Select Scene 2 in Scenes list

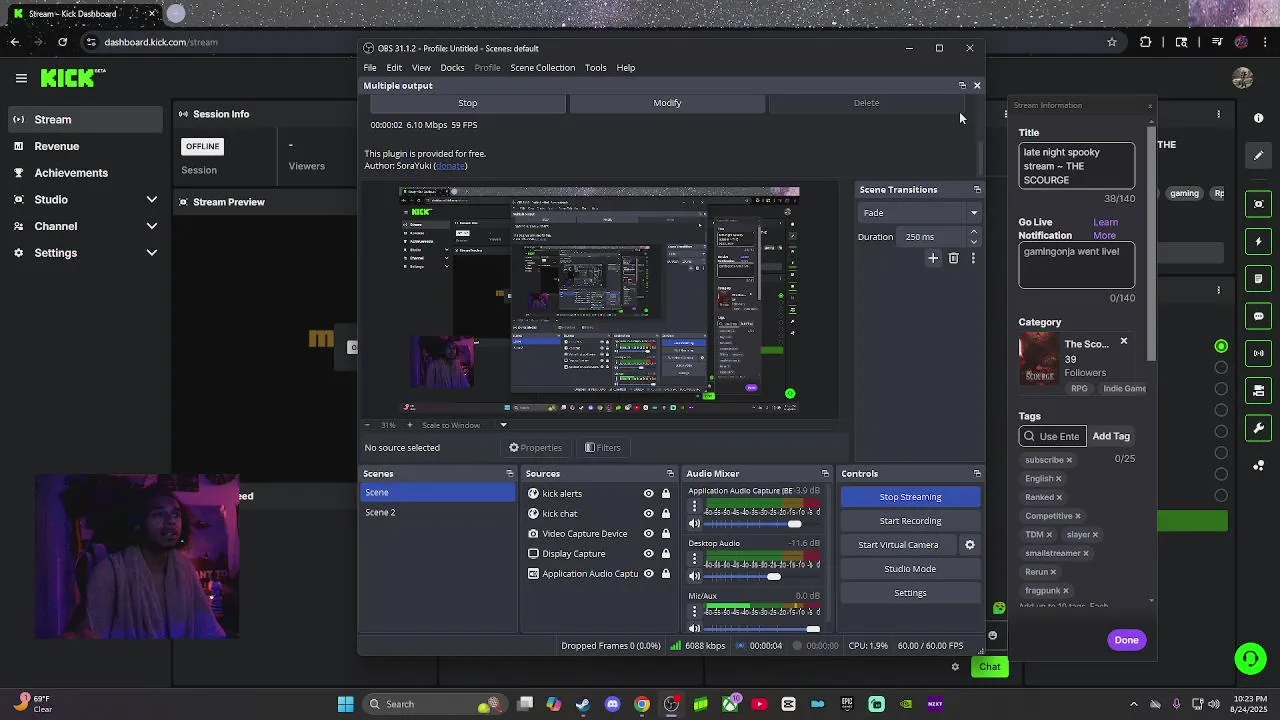point(437,512)
